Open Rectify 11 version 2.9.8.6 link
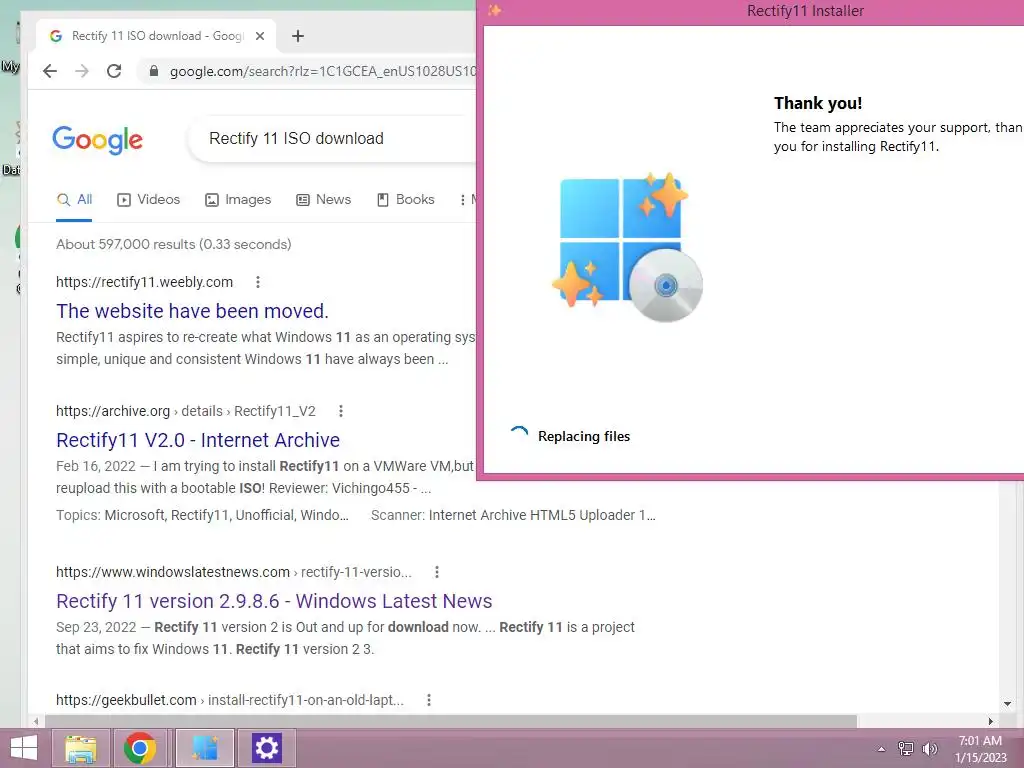The width and height of the screenshot is (1024, 768). pos(274,601)
